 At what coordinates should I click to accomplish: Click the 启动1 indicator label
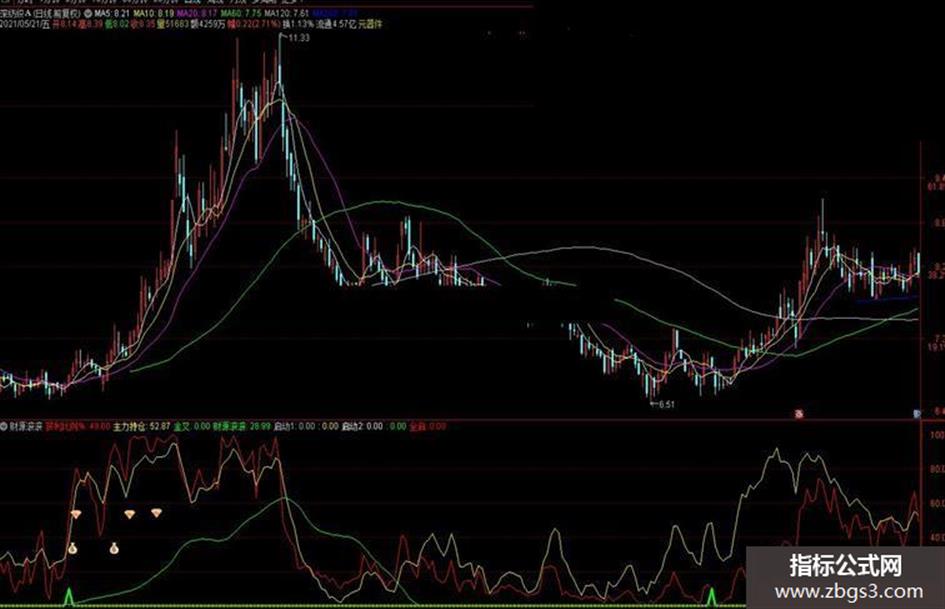pyautogui.click(x=285, y=426)
